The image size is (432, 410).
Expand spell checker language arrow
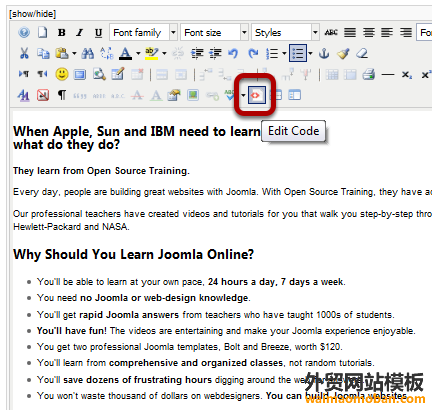coord(243,95)
